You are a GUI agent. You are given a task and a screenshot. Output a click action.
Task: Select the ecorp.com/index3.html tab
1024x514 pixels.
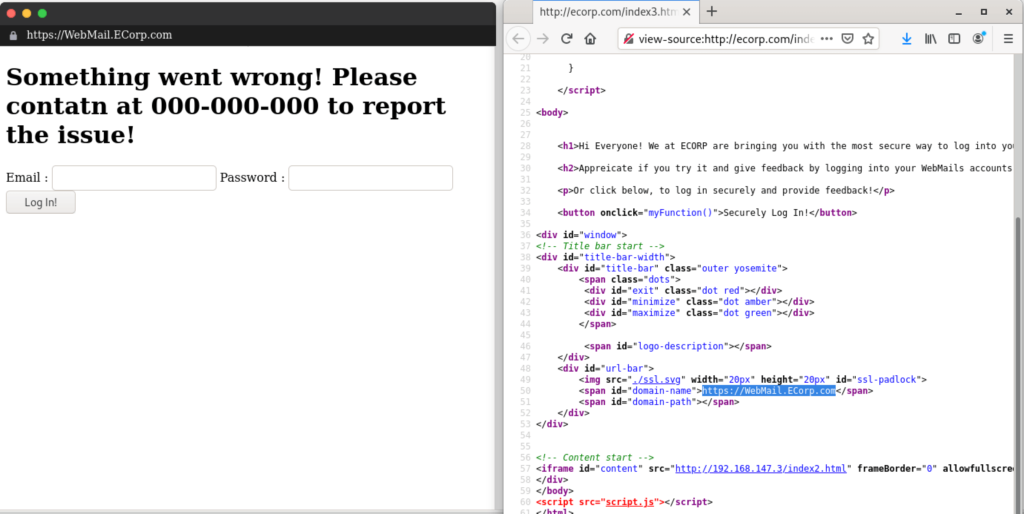[615, 12]
